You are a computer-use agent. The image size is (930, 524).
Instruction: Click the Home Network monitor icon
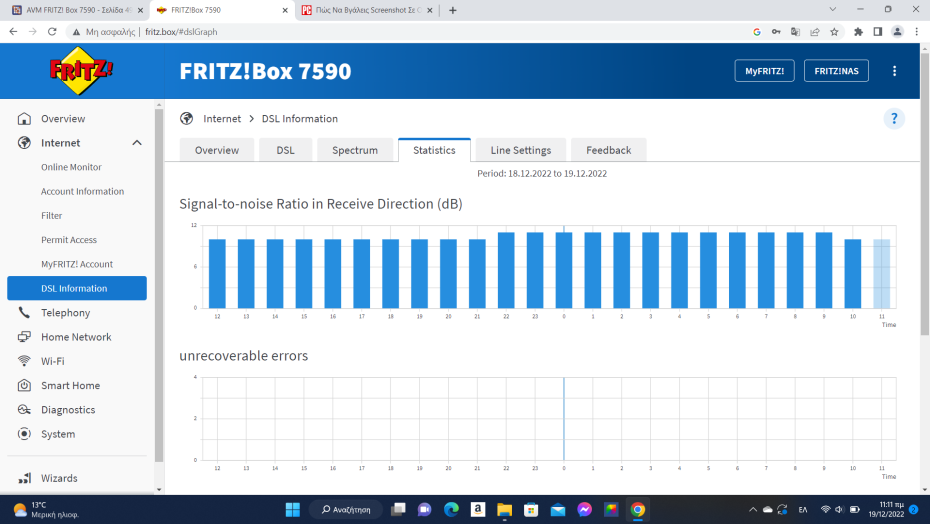point(24,337)
